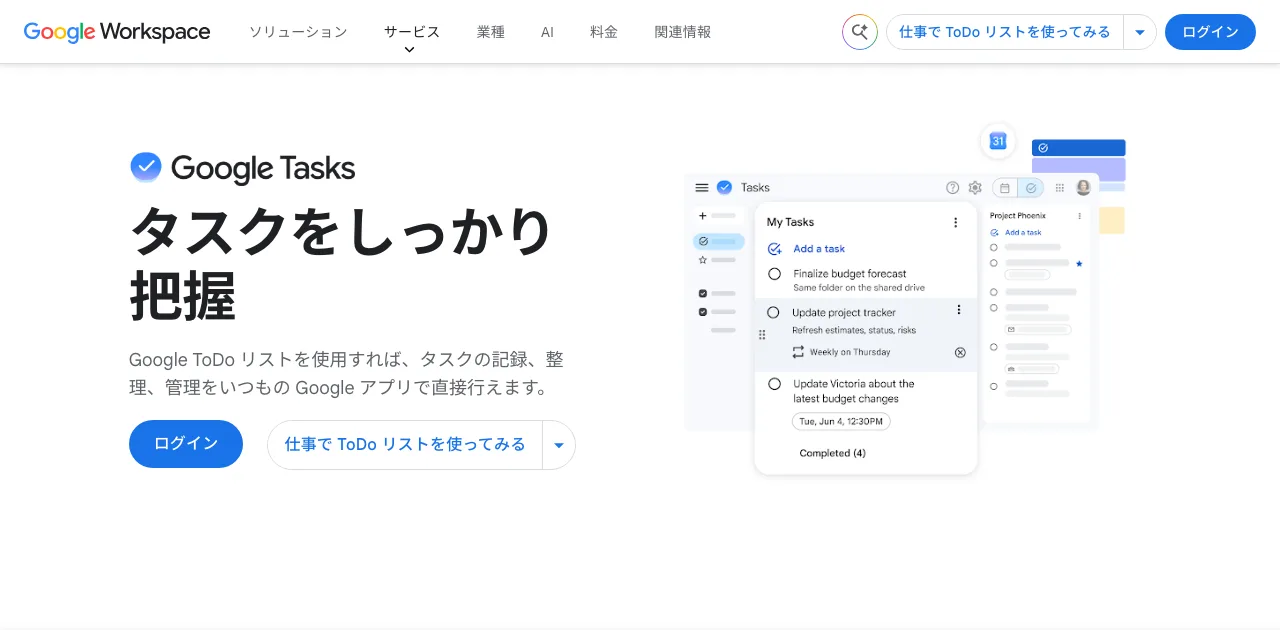
Task: Switch to tasks view toggle in mockup
Action: [x=1031, y=187]
